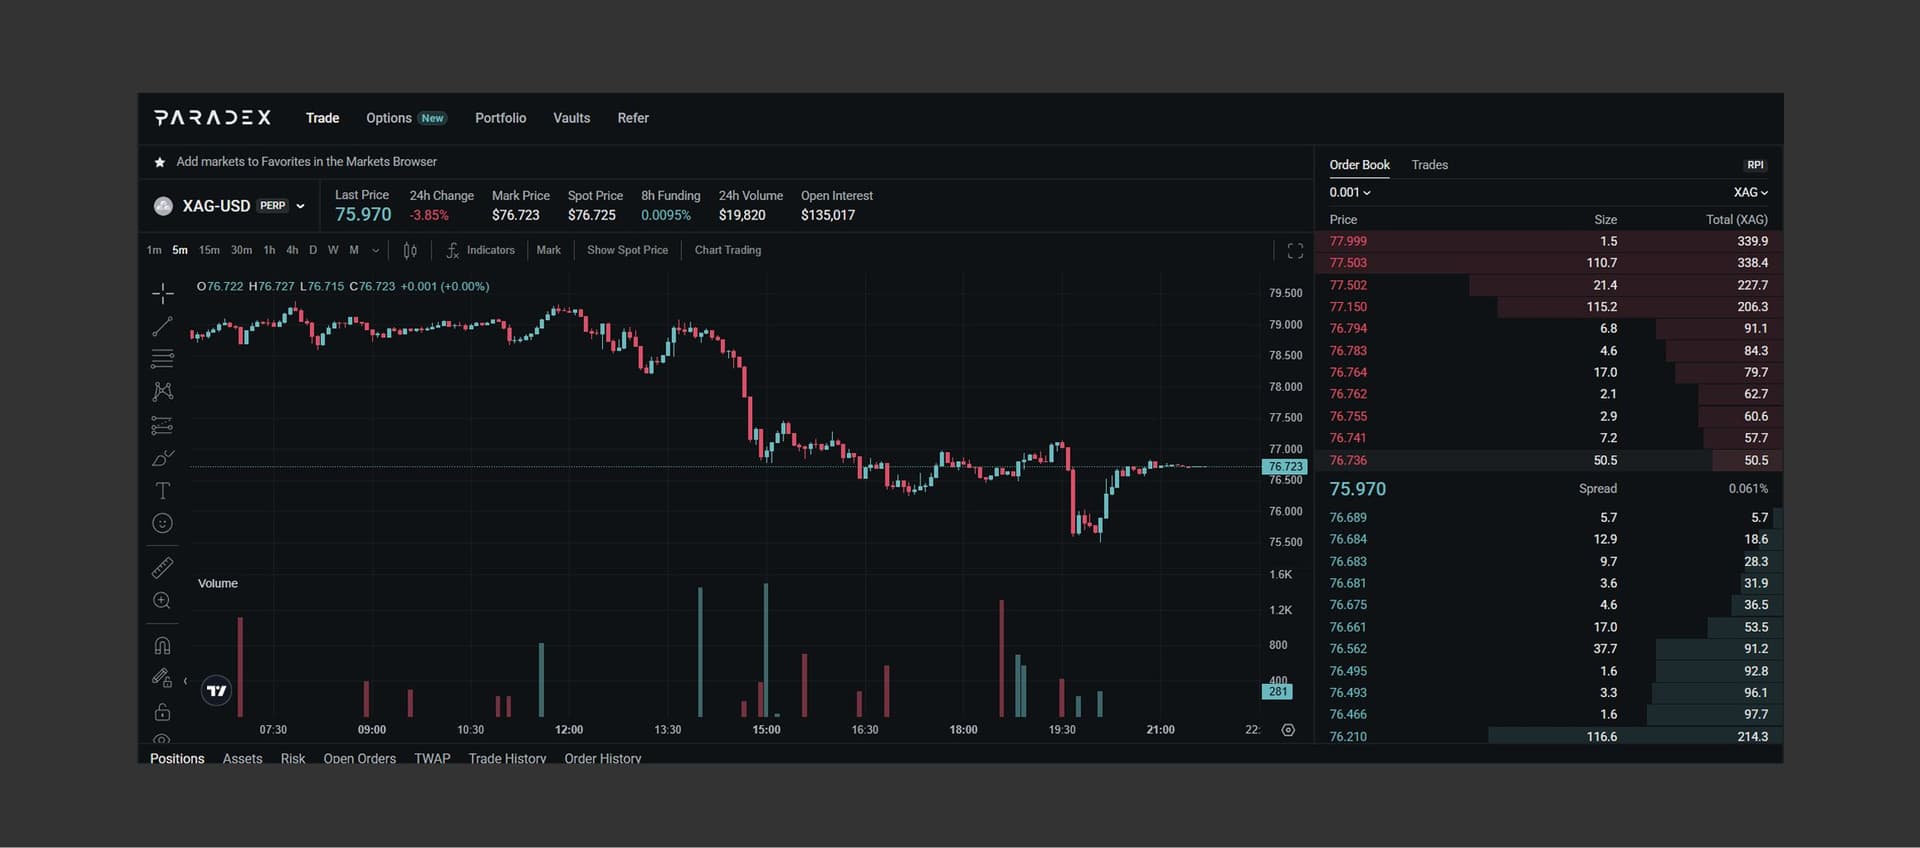
Task: Open the candlestick chart type selector
Action: [410, 251]
